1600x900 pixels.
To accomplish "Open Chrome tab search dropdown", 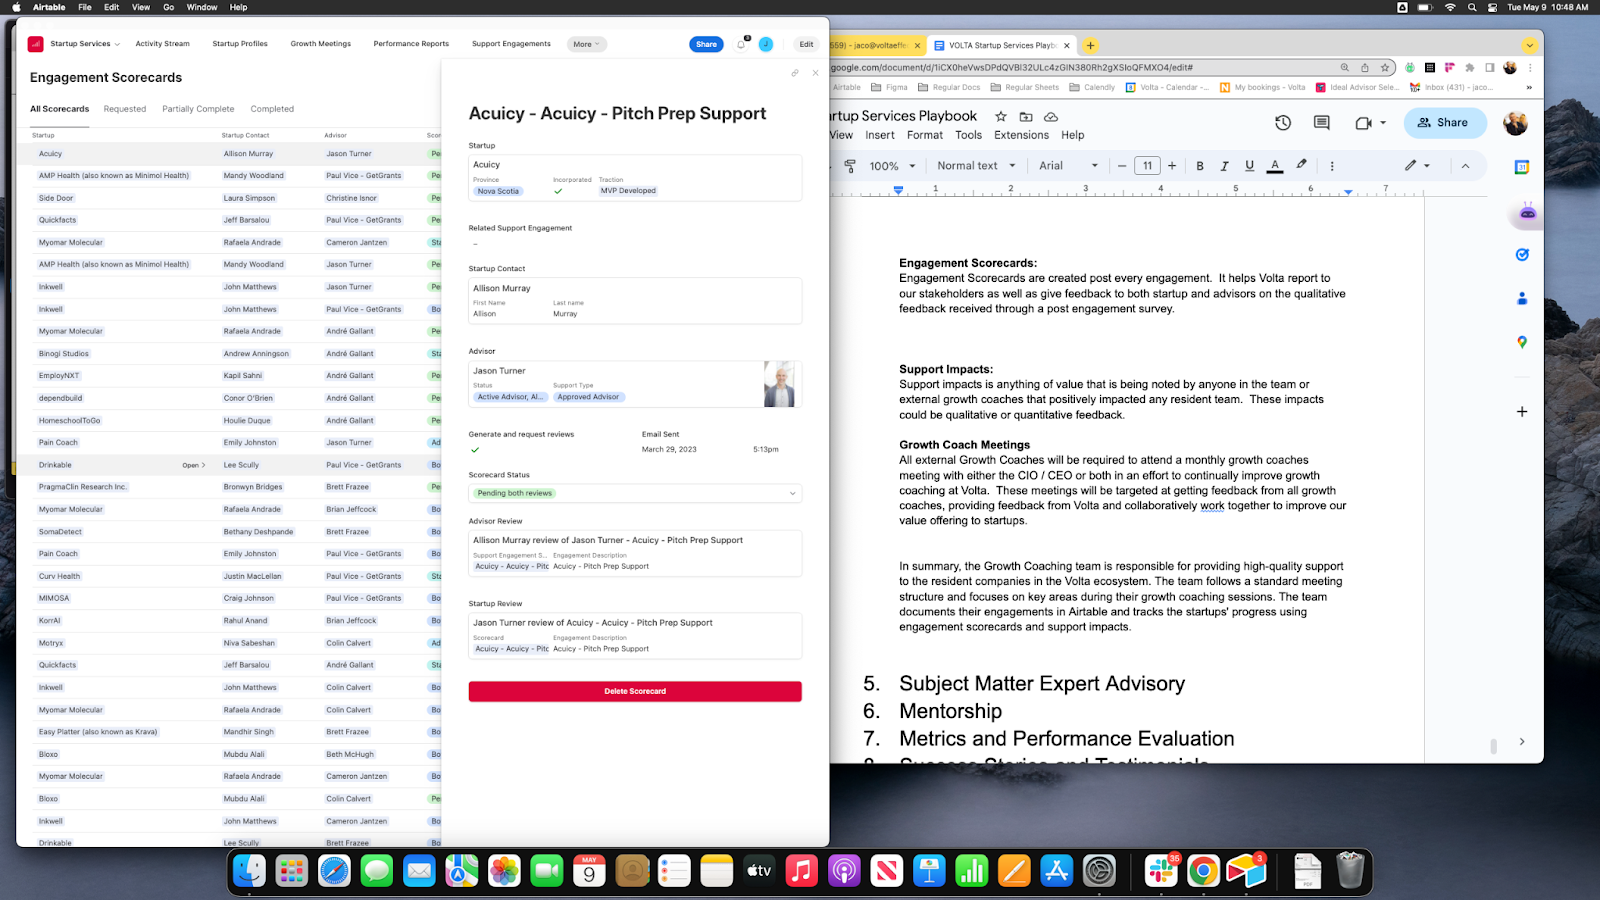I will pos(1529,45).
